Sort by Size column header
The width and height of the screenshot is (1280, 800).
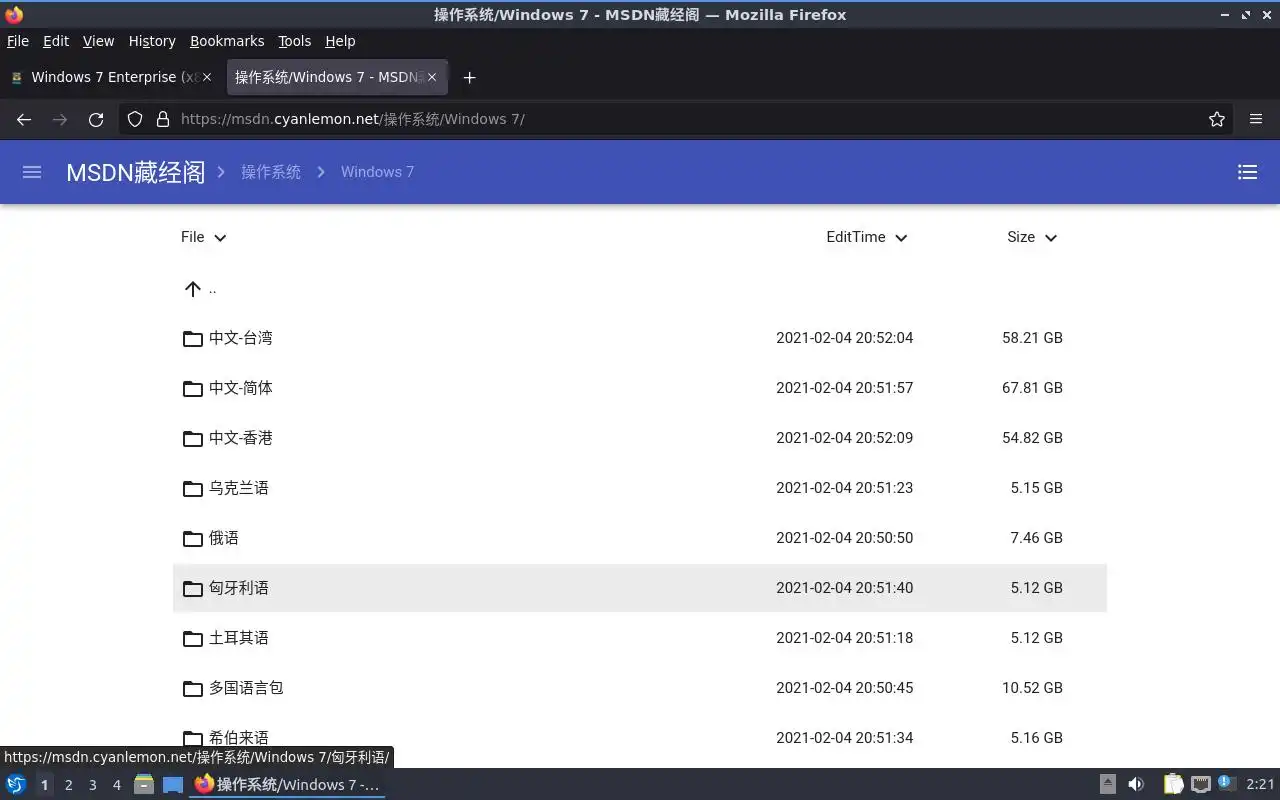tap(1032, 237)
